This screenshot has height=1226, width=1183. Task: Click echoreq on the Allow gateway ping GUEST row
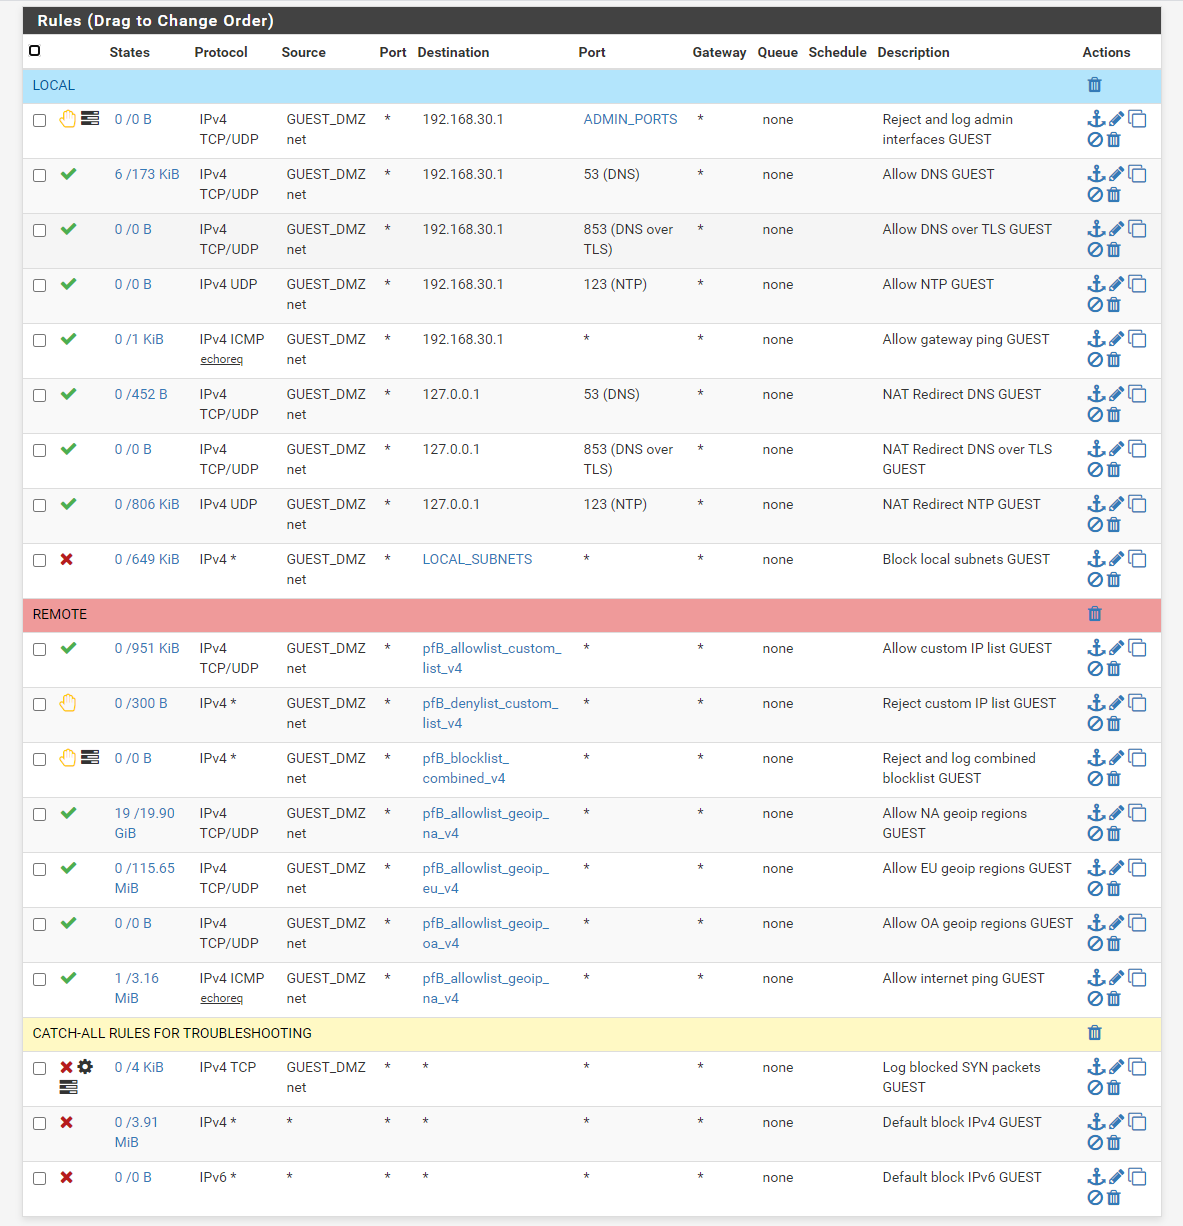point(221,360)
